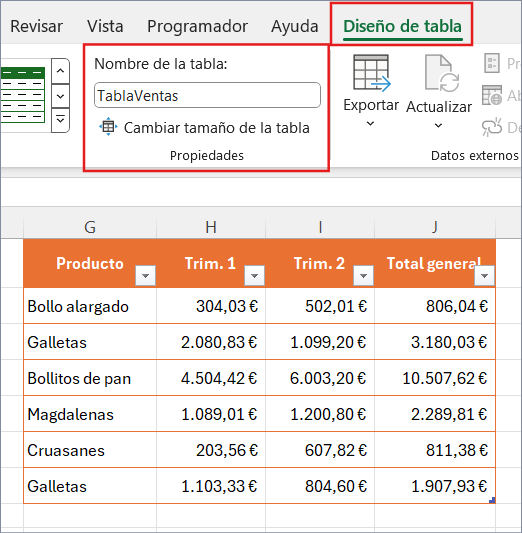Click the cell 203,56 €

coord(211,450)
